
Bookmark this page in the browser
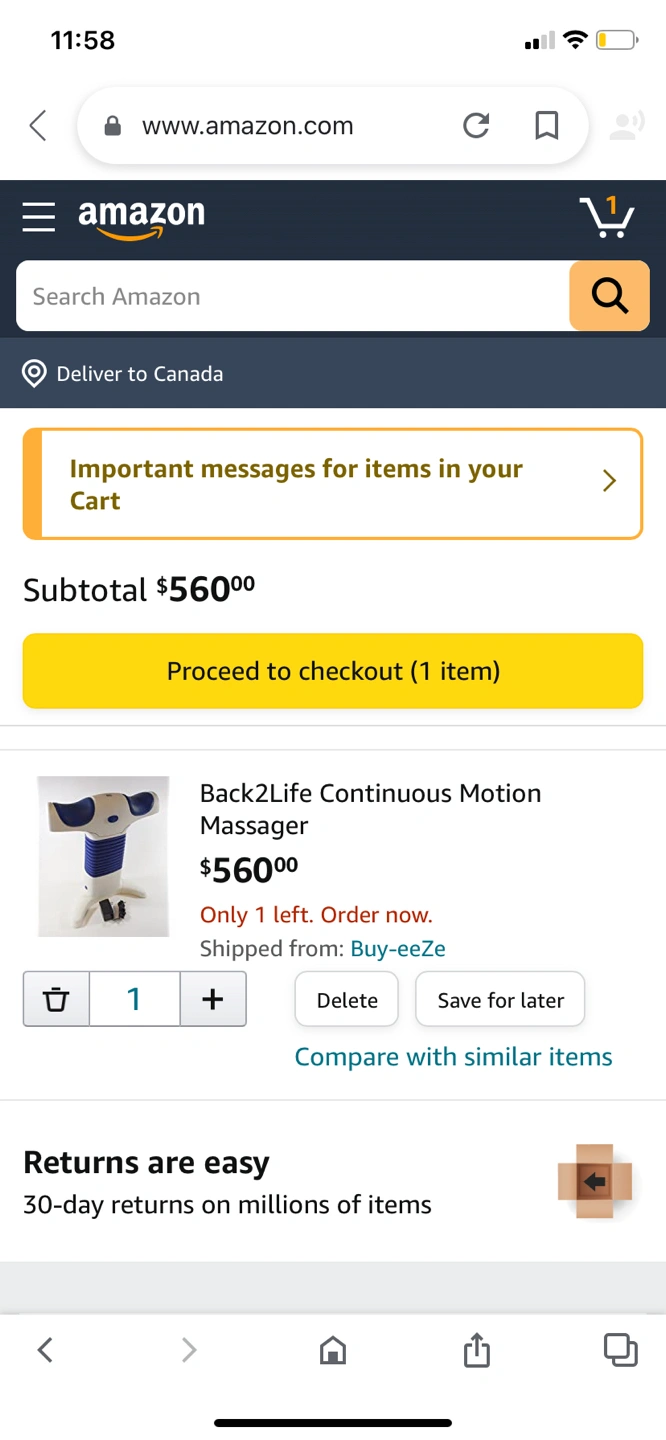tap(546, 126)
